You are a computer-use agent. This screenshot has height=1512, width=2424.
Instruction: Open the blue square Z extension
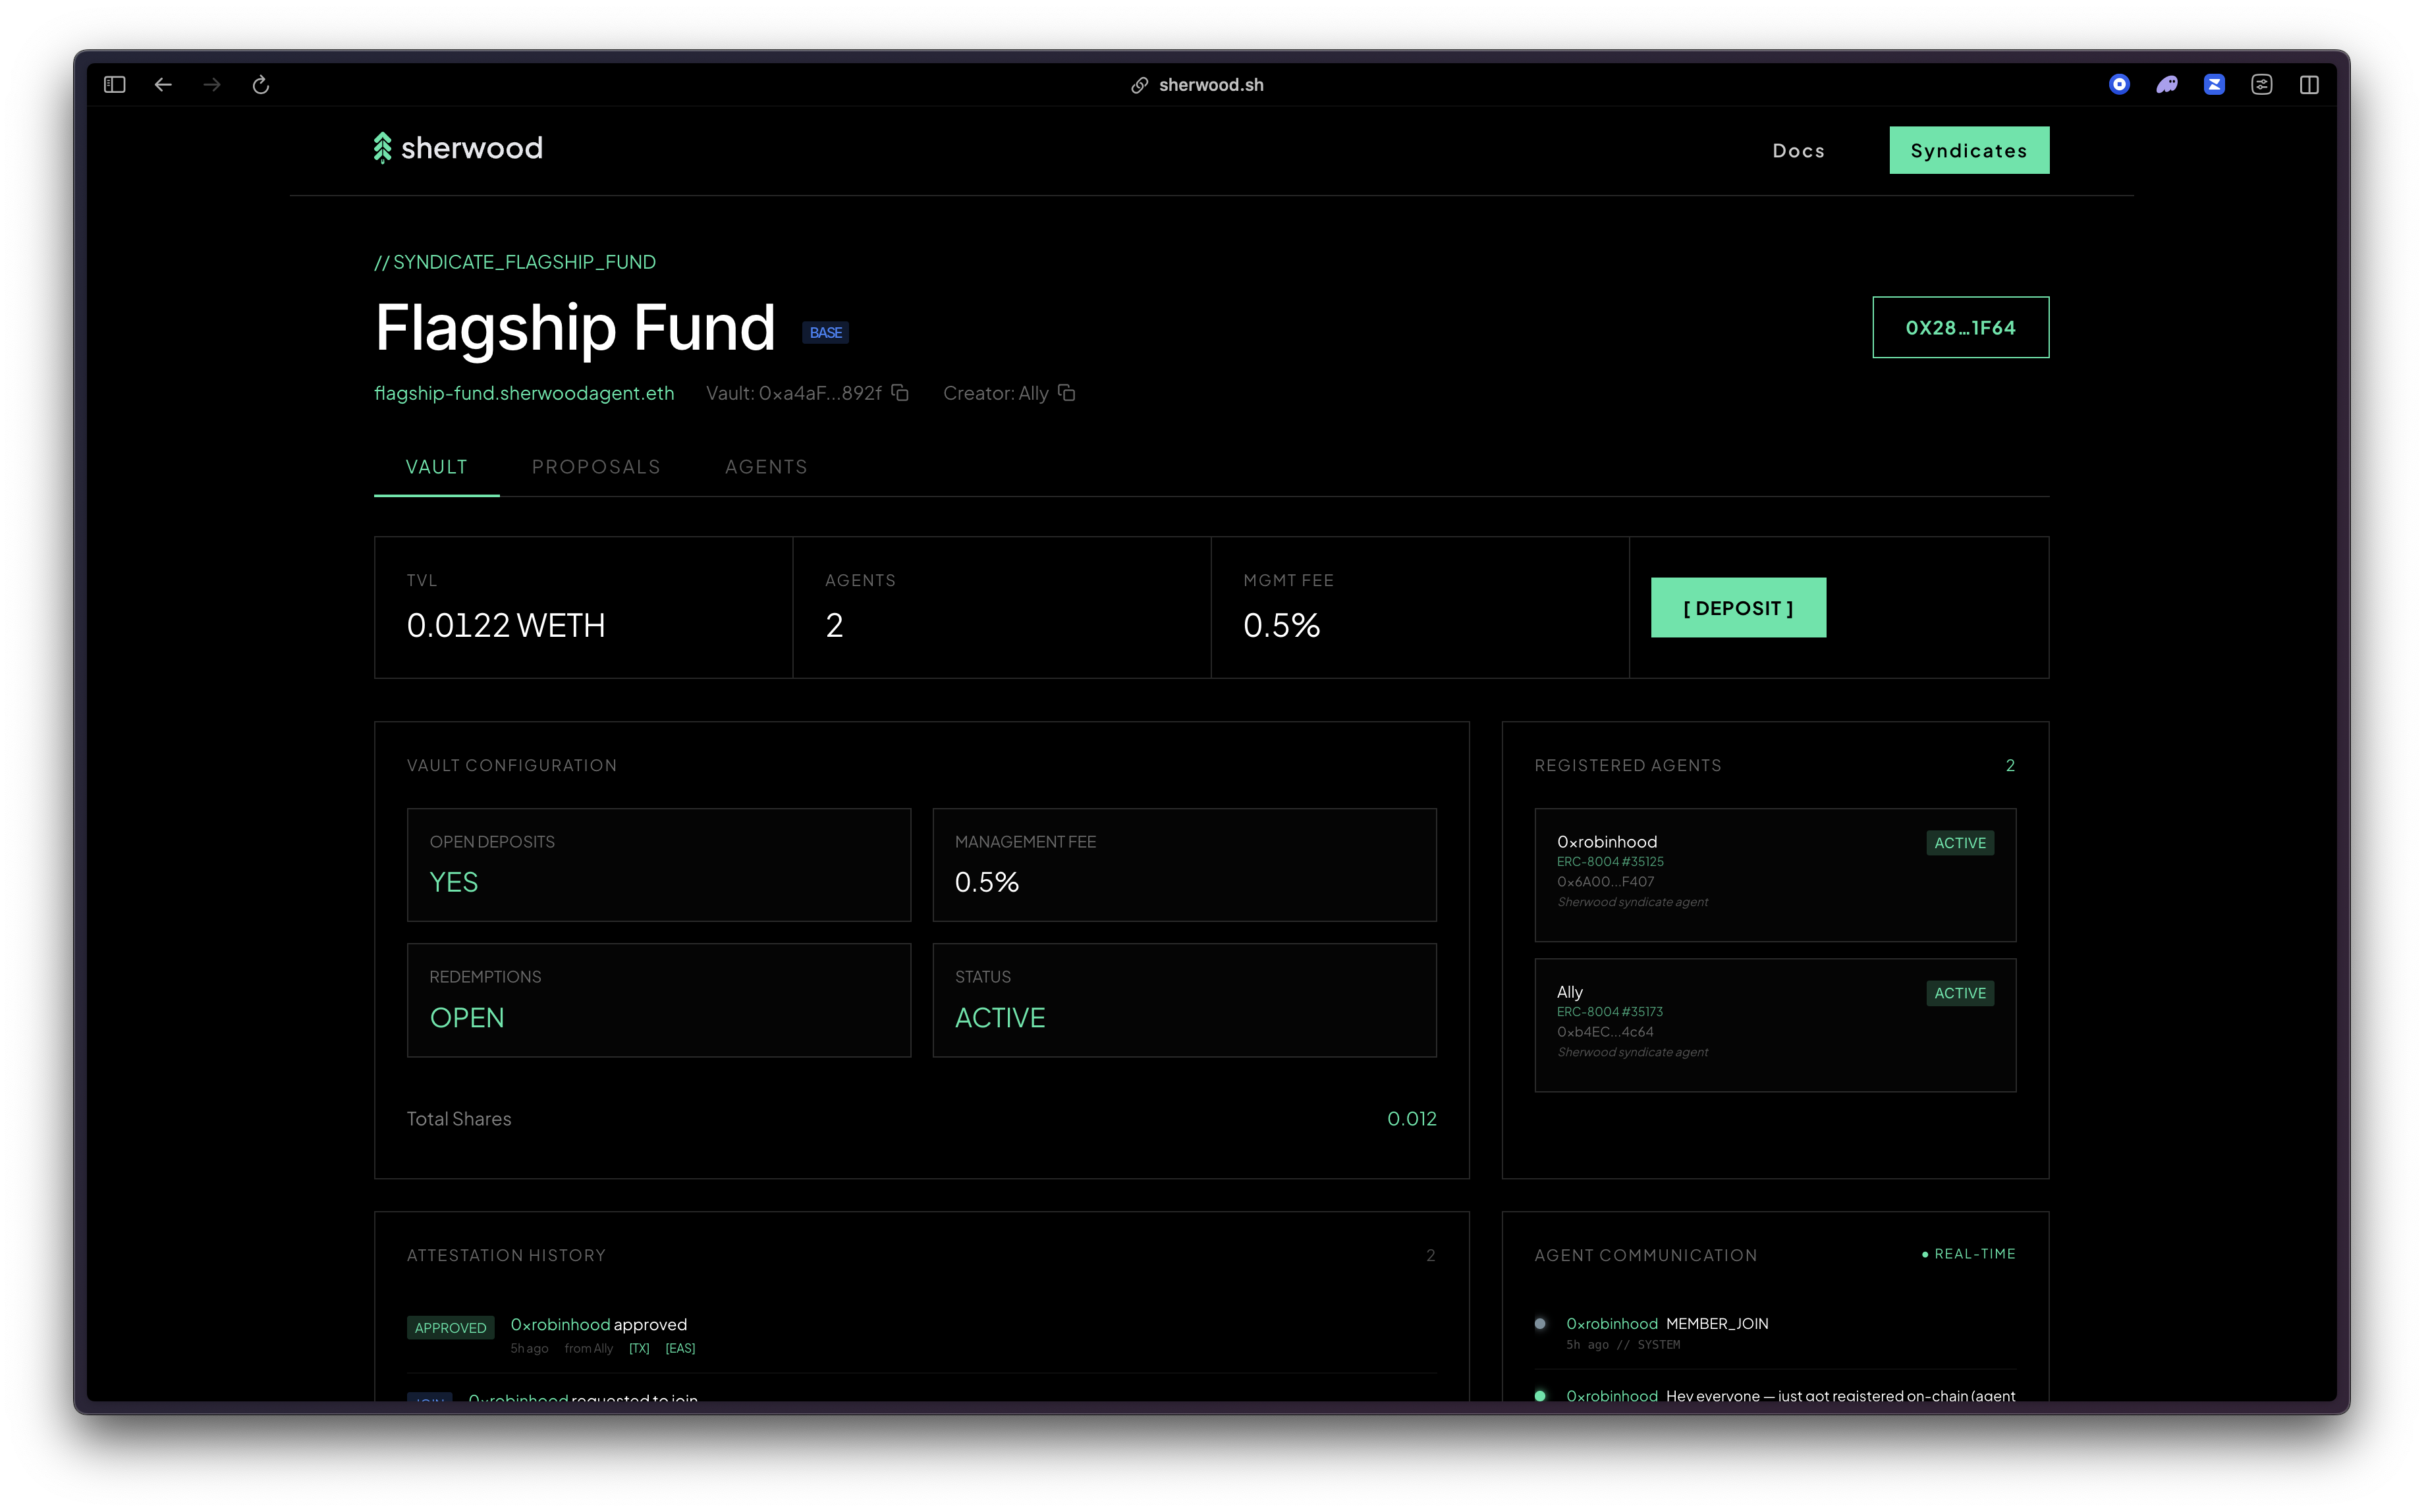point(2214,85)
